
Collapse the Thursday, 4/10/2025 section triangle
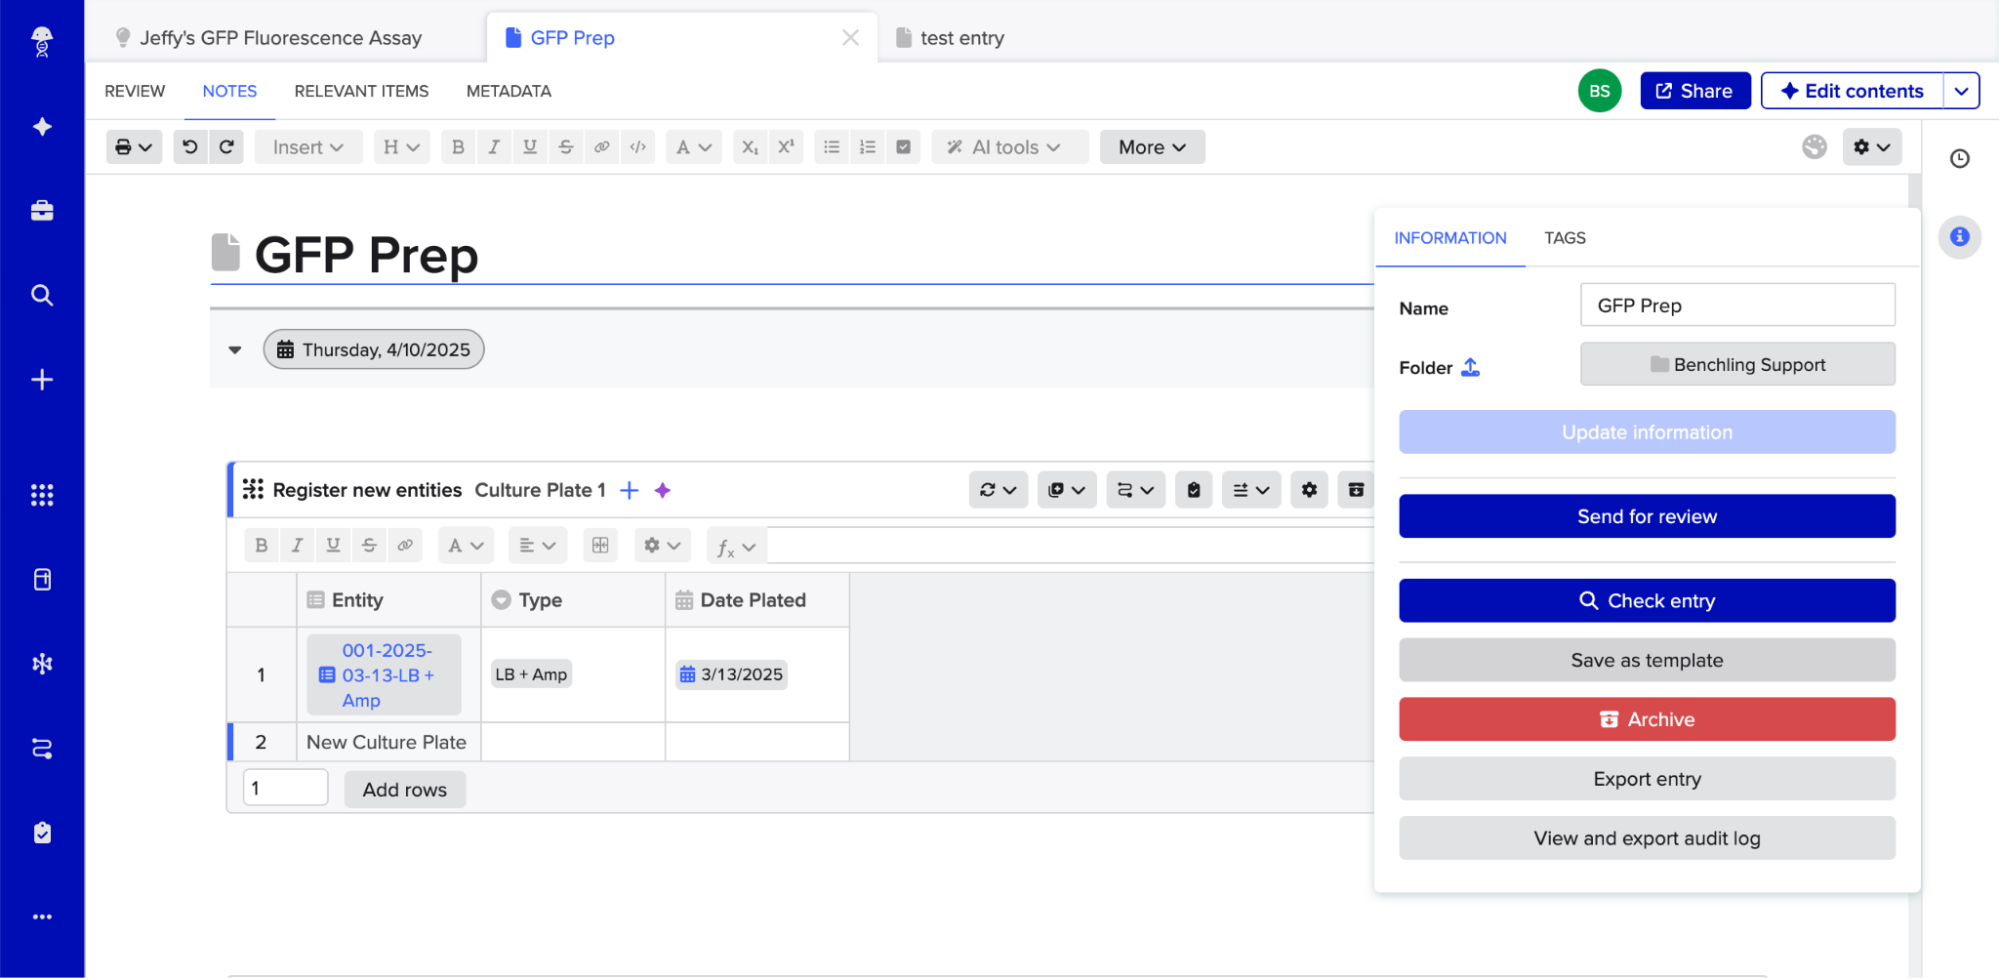tap(235, 350)
